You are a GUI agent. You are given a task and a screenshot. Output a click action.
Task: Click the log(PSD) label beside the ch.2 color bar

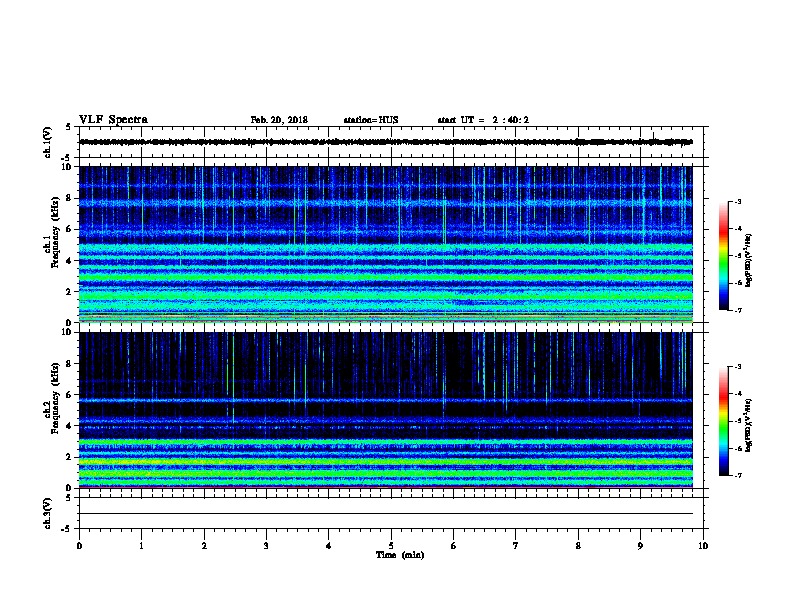748,425
